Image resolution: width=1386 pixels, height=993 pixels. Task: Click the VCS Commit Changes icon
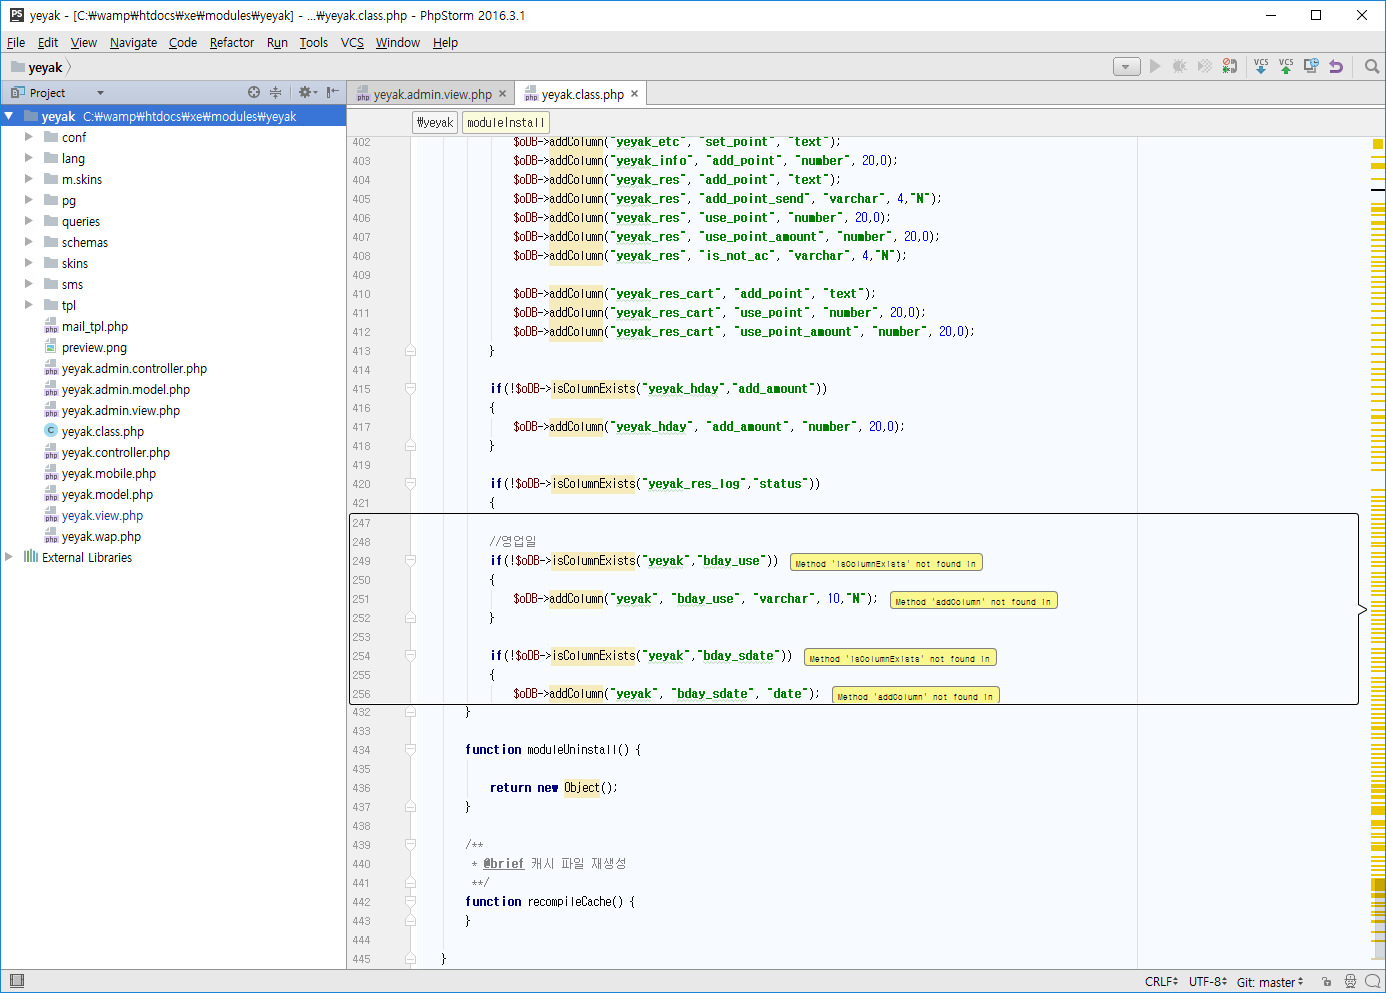click(x=1286, y=66)
